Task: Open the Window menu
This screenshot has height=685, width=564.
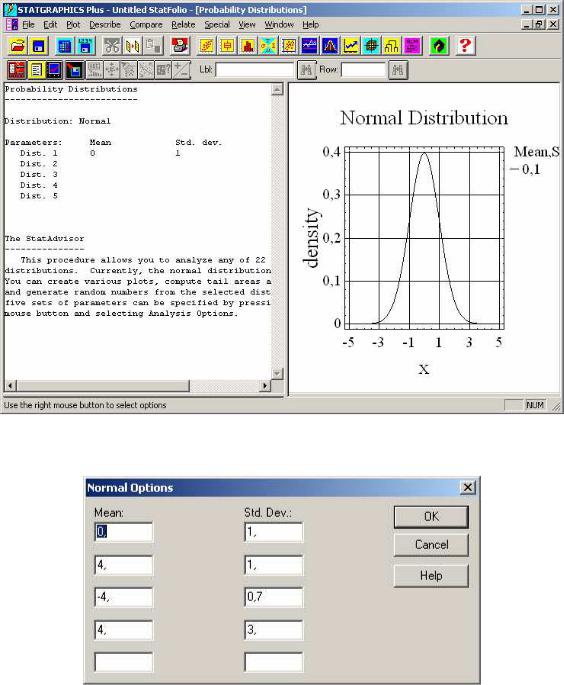Action: coord(279,25)
